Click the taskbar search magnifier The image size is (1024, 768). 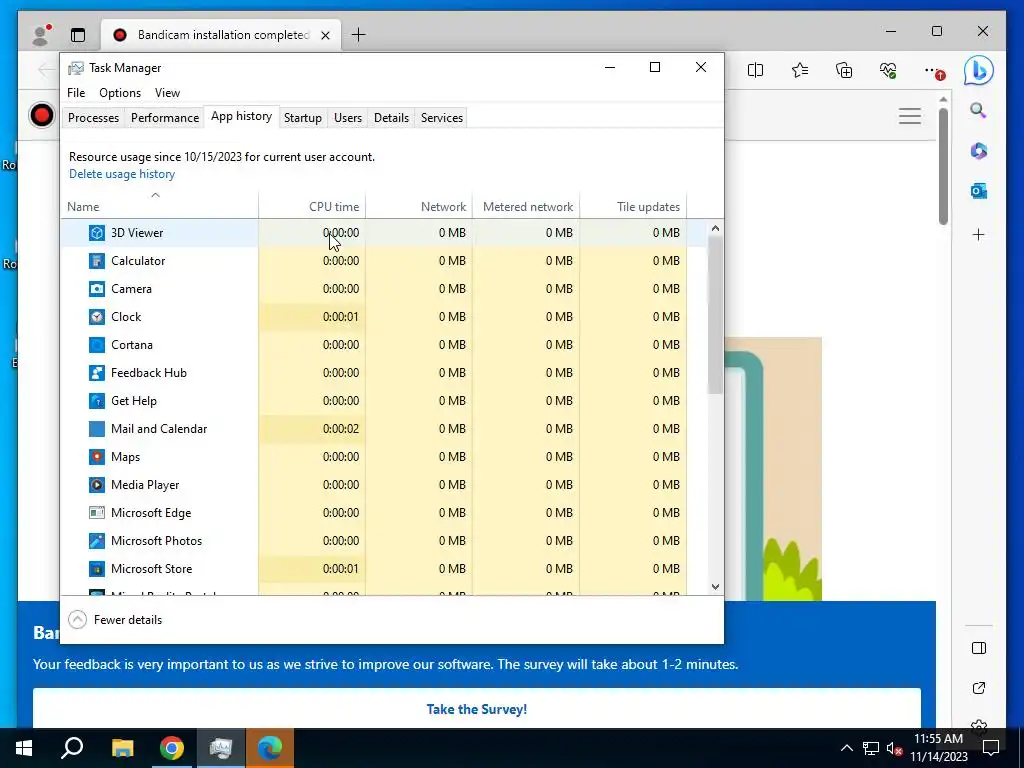tap(72, 748)
